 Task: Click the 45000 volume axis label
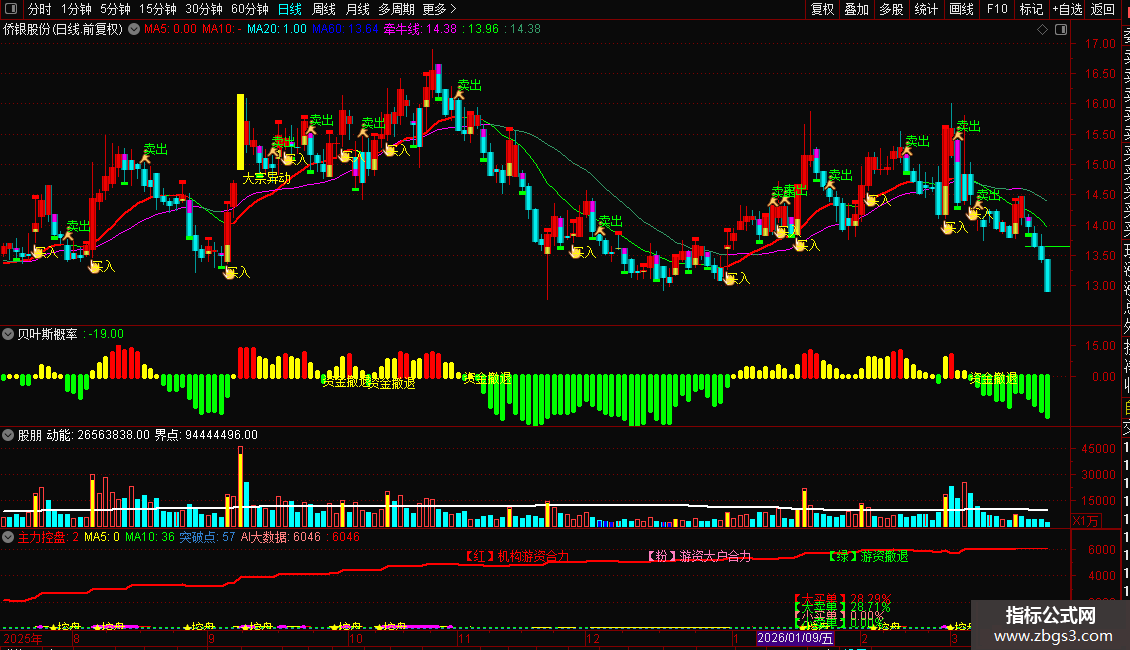(x=1098, y=449)
